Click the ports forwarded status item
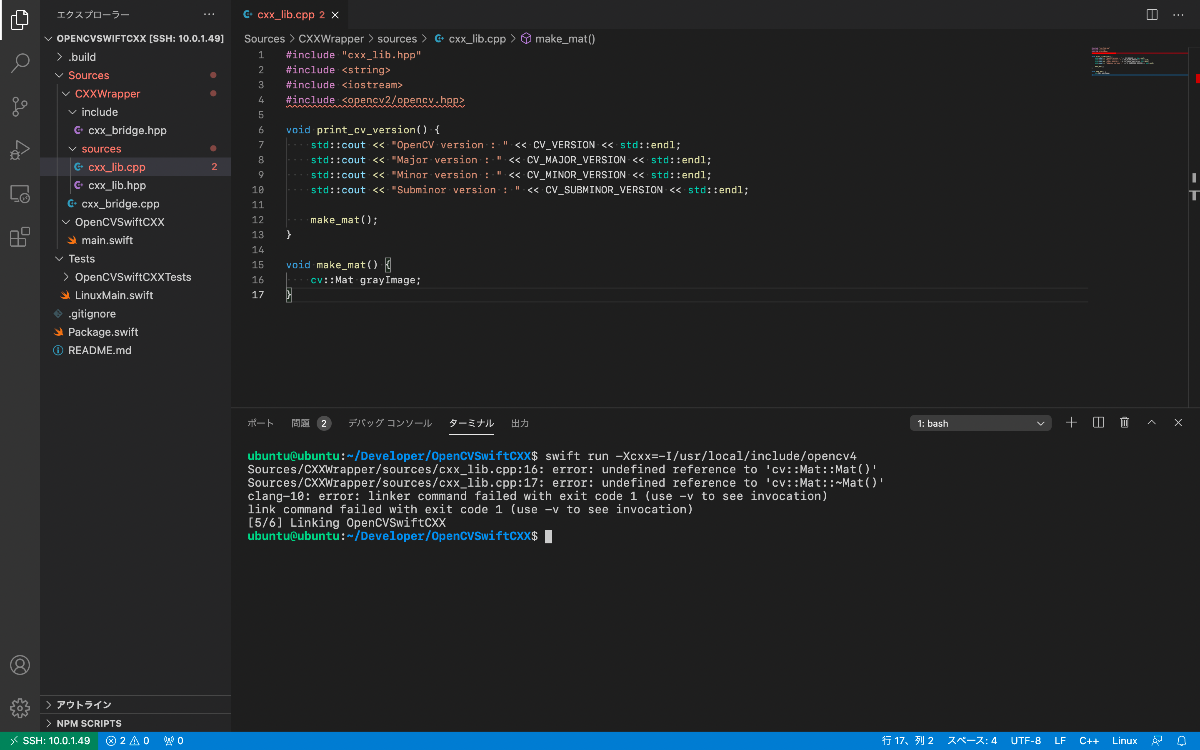 174,741
